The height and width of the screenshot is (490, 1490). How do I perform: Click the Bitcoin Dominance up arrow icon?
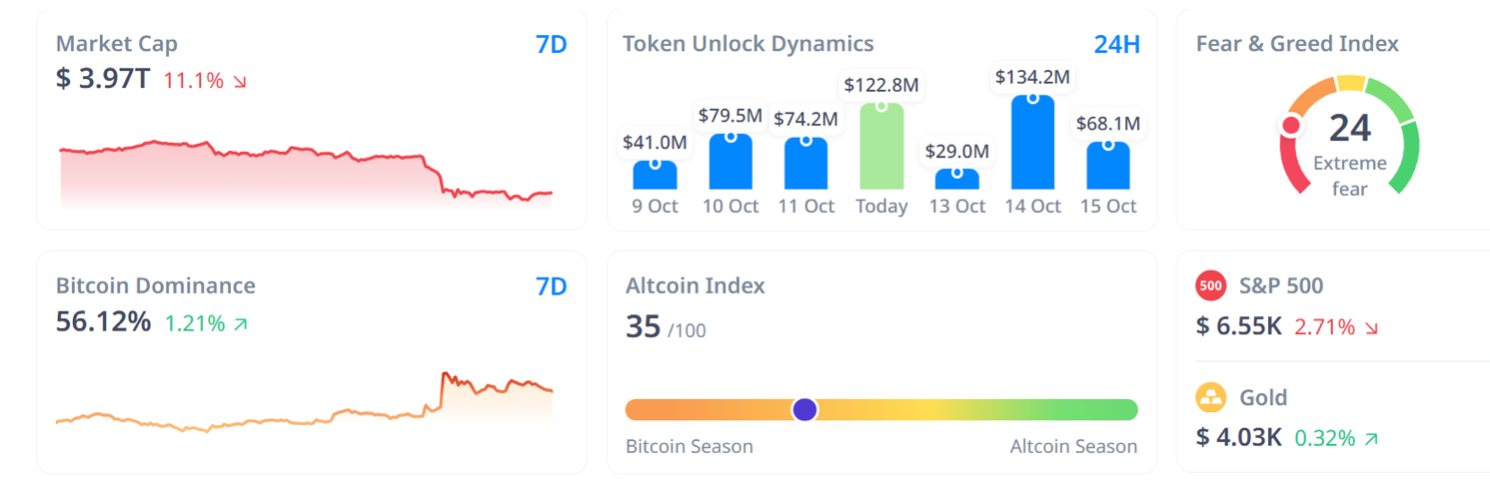(x=240, y=324)
